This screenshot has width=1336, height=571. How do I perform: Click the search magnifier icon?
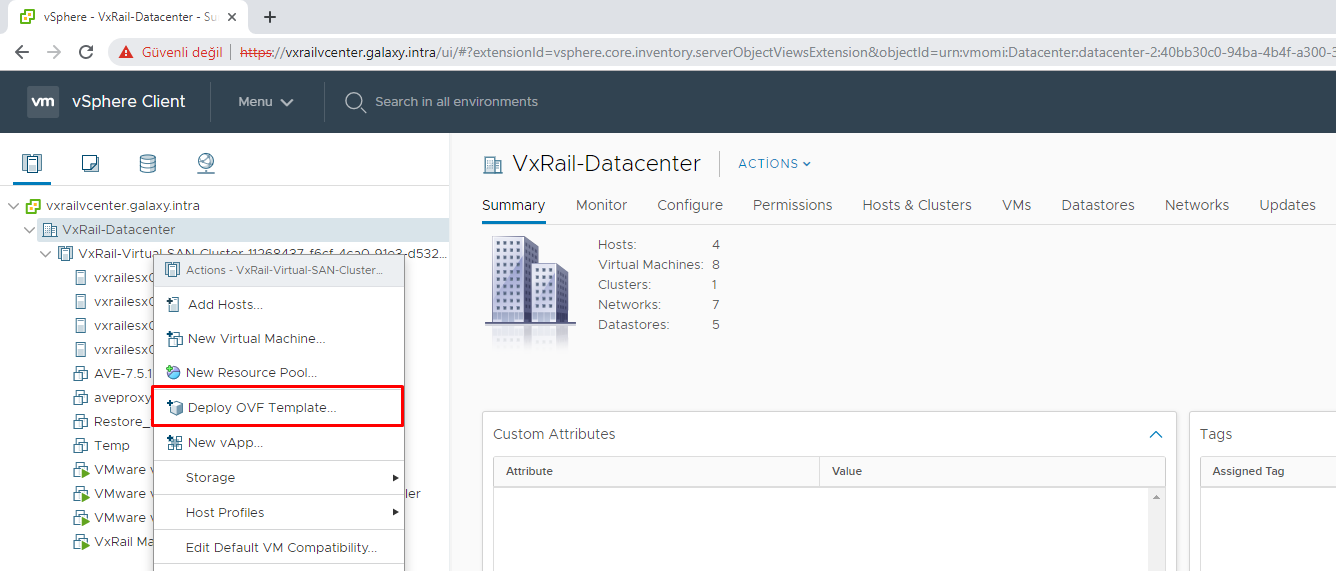click(354, 102)
